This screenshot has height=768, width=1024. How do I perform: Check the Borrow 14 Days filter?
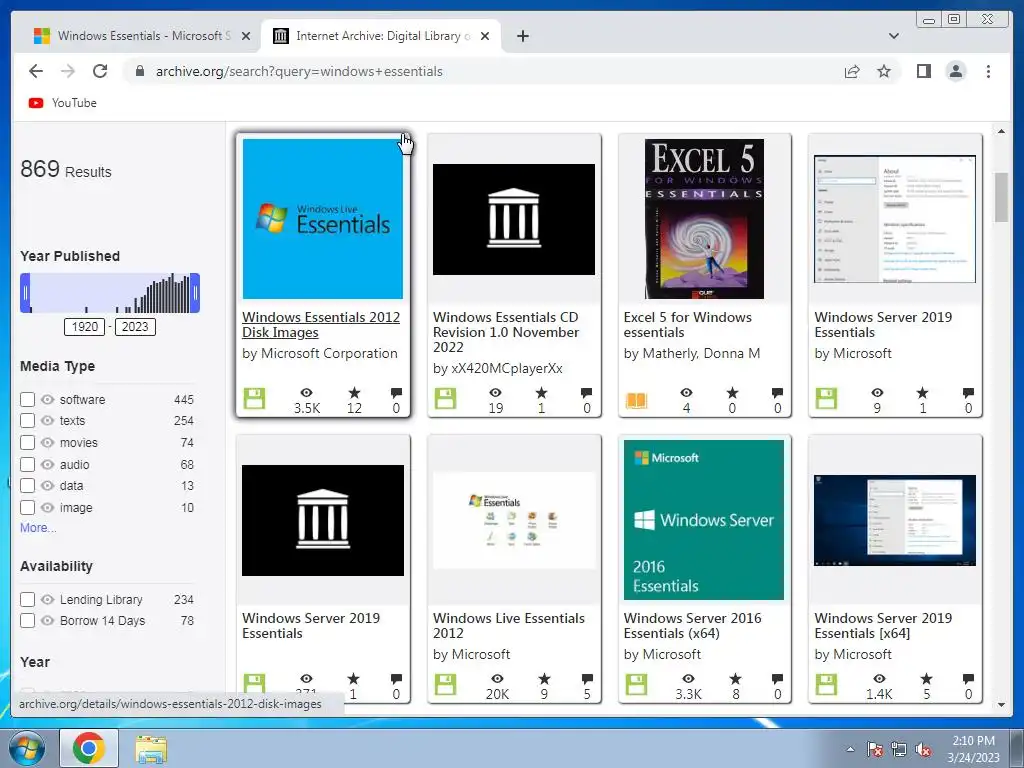click(x=27, y=620)
